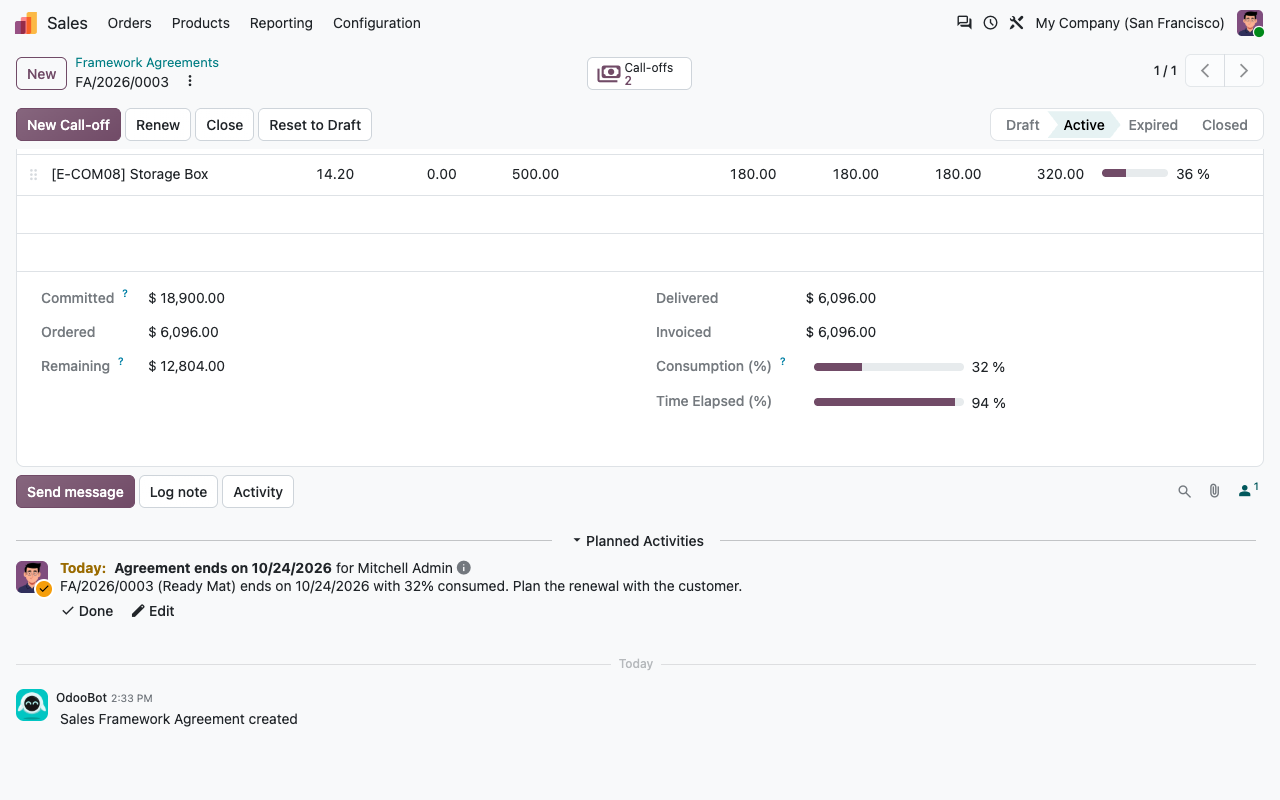Click the Time Elapsed (%) progress bar
This screenshot has height=800, width=1280.
point(889,402)
